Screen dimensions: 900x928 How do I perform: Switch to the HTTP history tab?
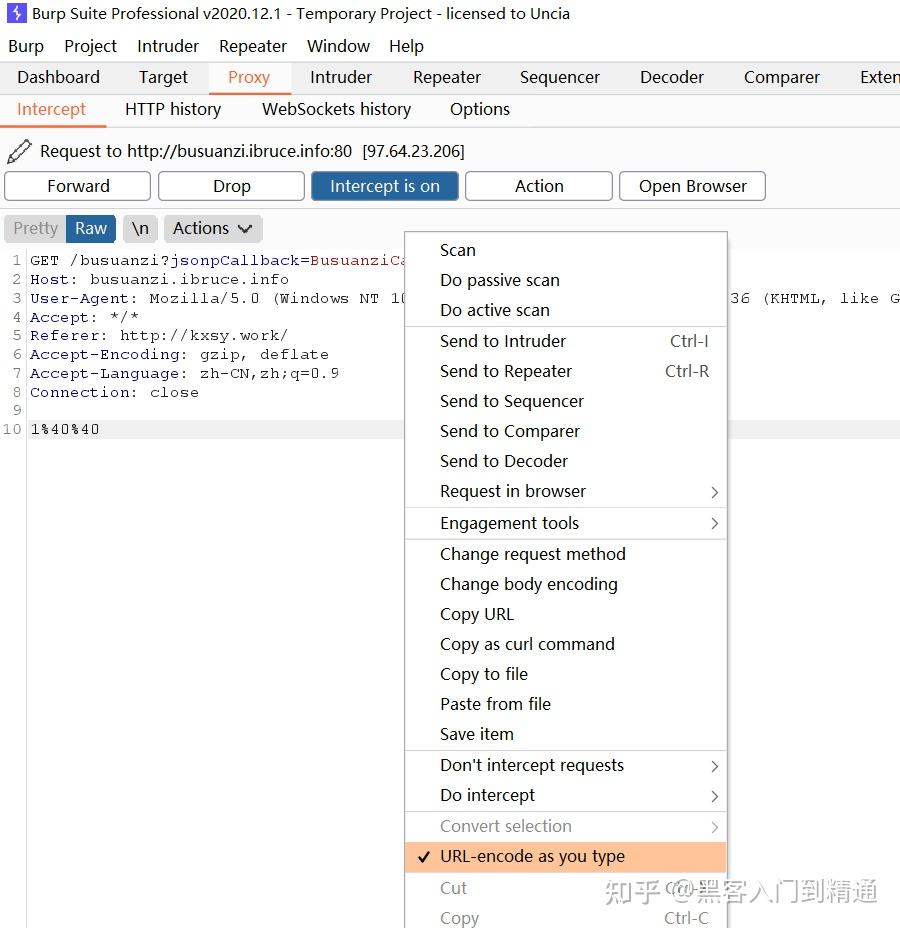(x=173, y=109)
